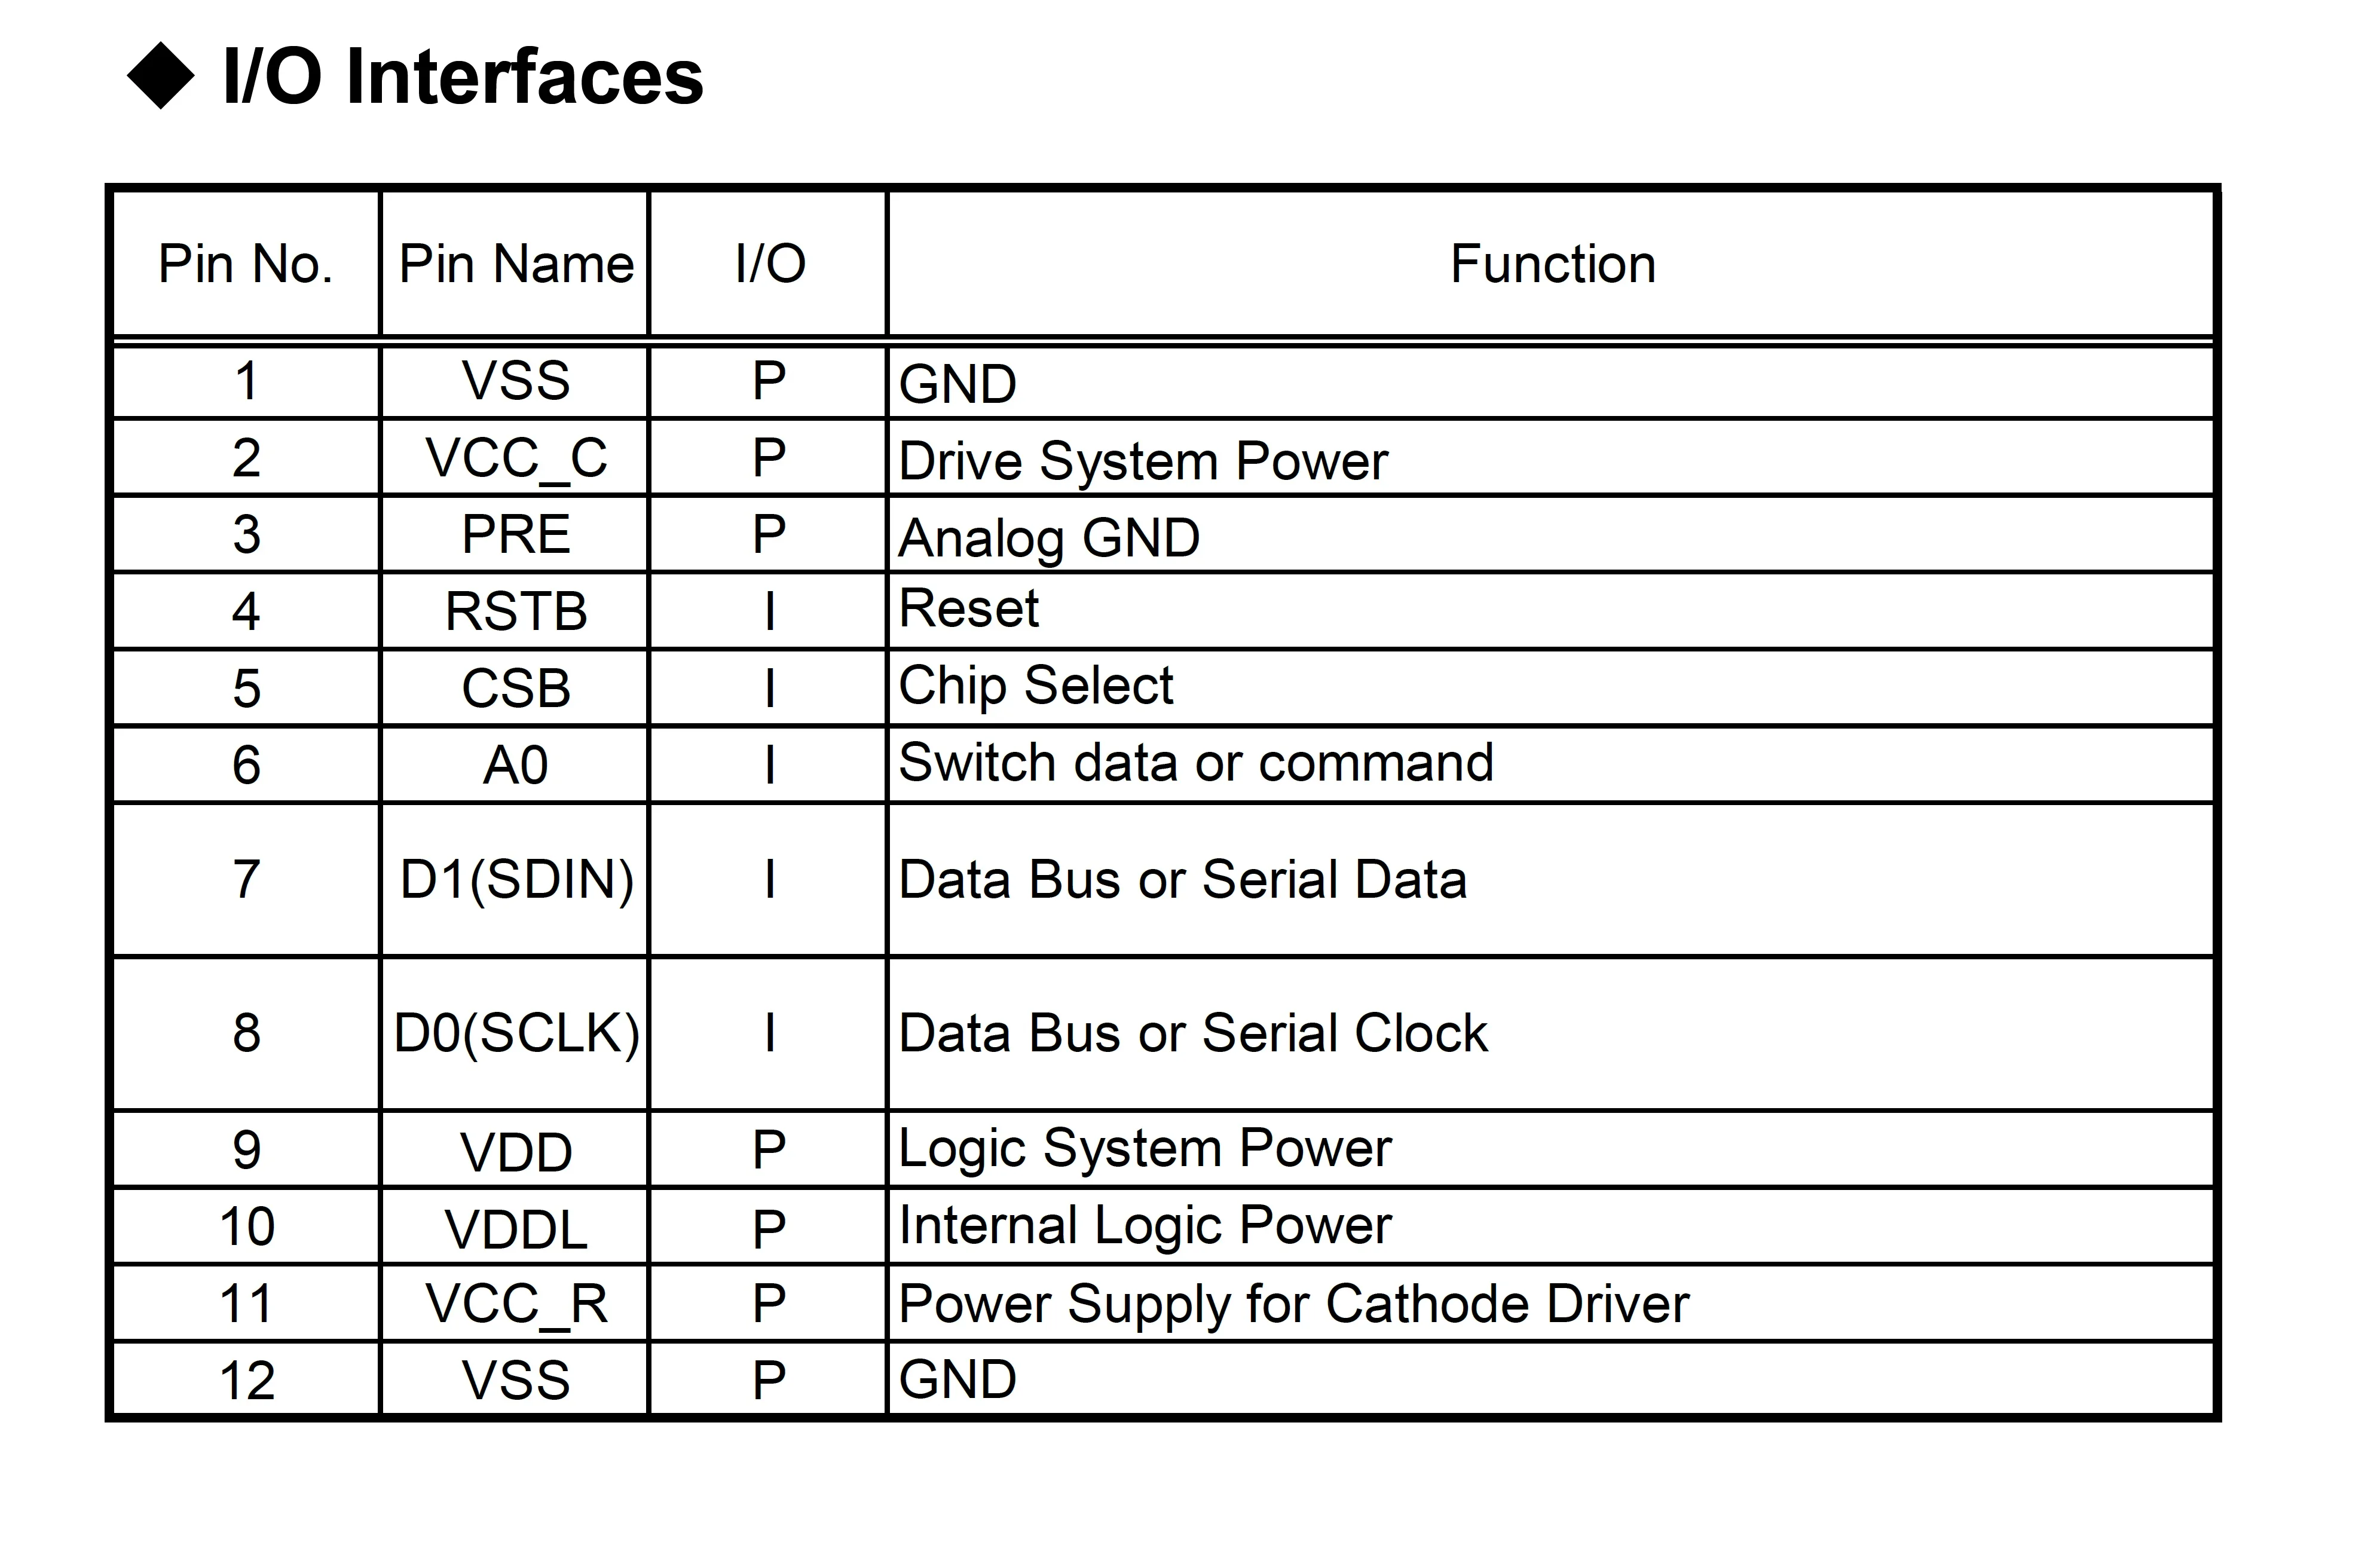Click the A0 pin name cell
Screen dimensions: 2380x1551
tap(516, 766)
